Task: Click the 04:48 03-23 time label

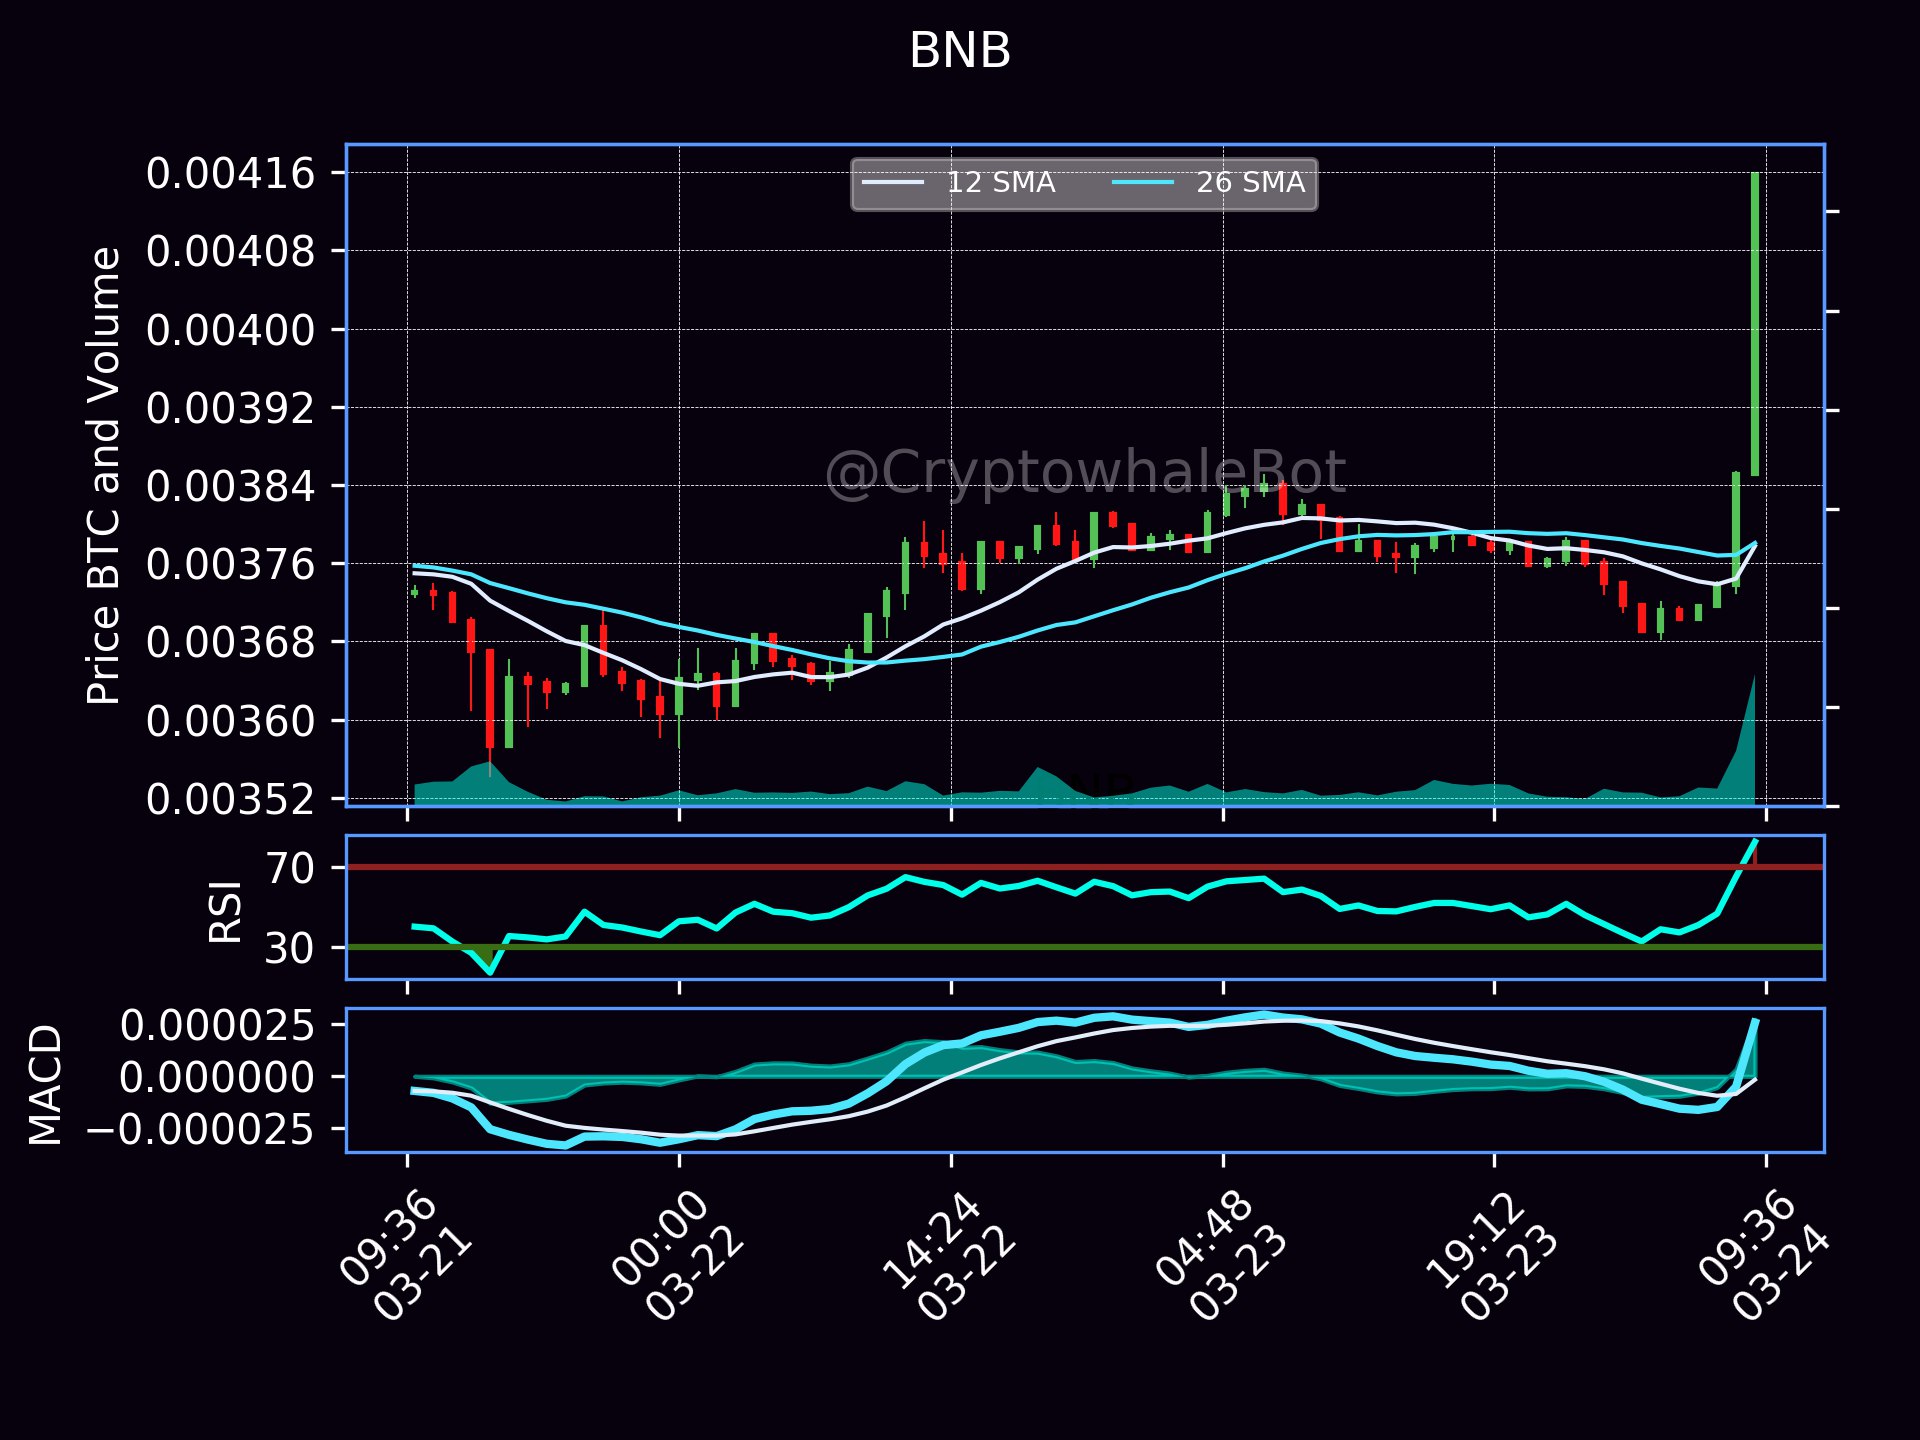Action: click(x=1221, y=1256)
